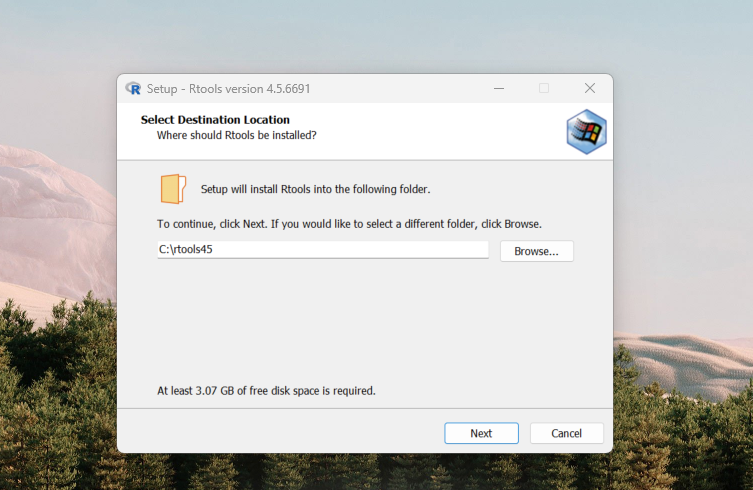The image size is (753, 490).
Task: Proceed by clicking Next
Action: (x=481, y=433)
